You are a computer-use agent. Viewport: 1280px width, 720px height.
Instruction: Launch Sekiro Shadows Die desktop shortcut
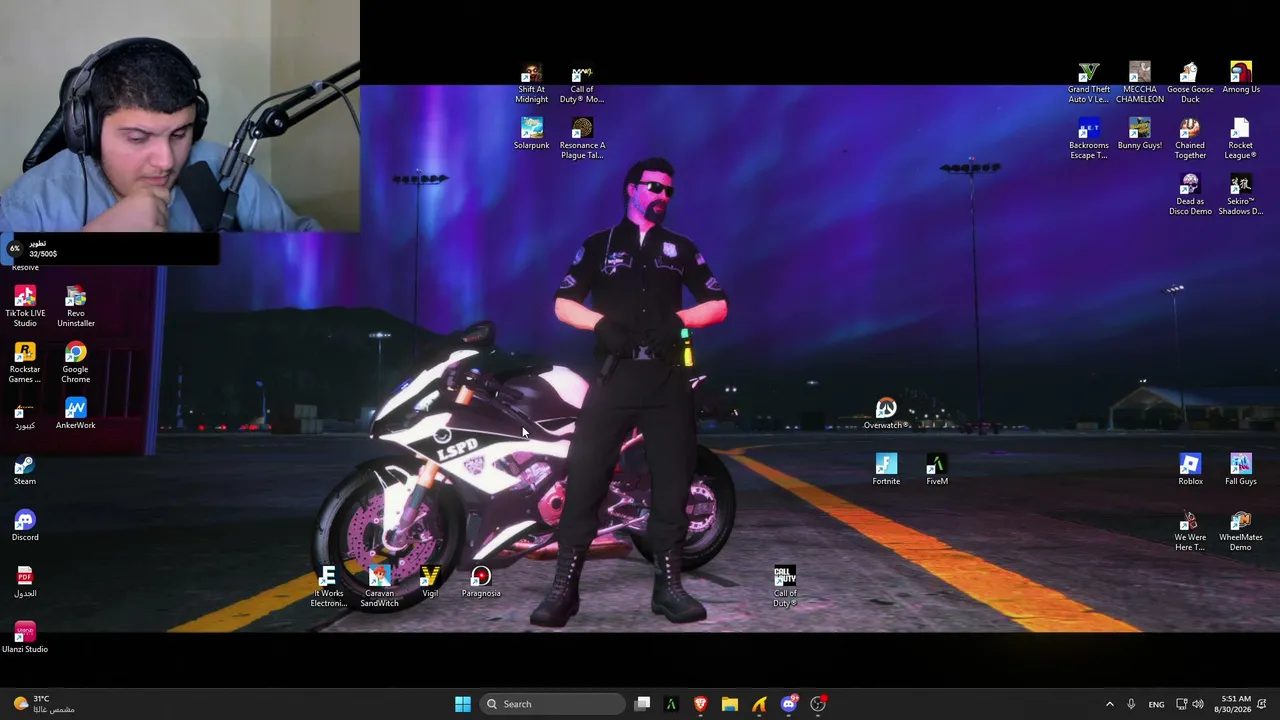point(1241,195)
